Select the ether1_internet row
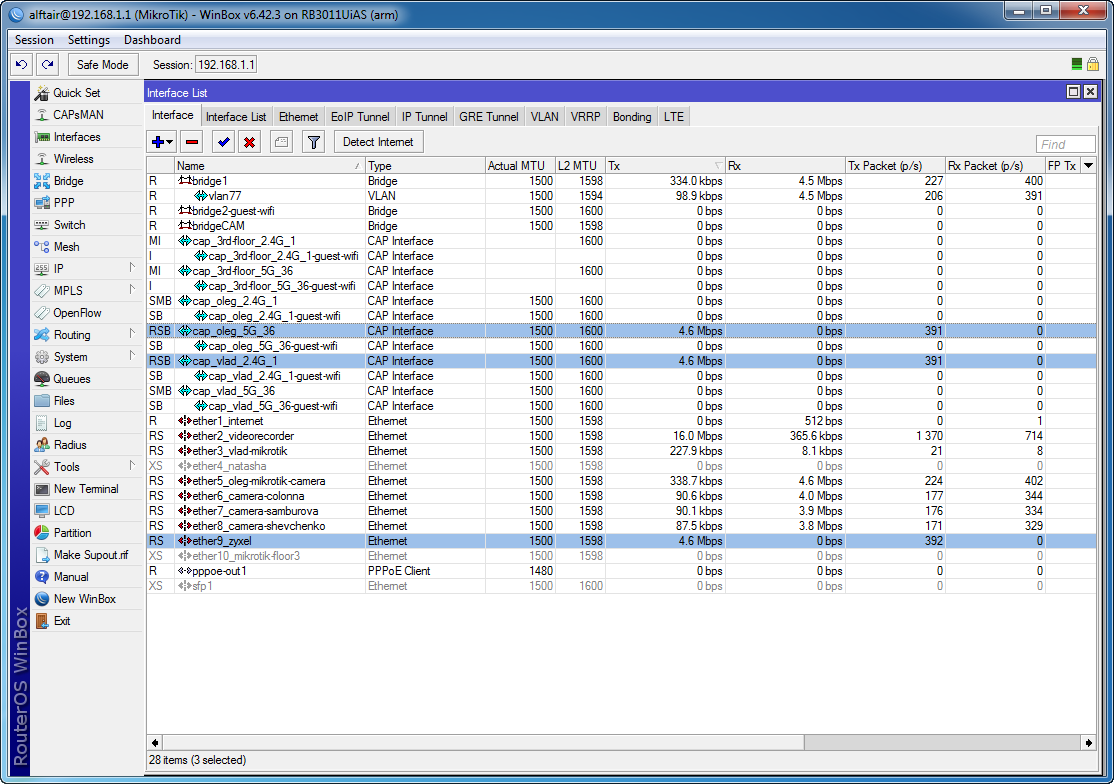 click(621, 421)
